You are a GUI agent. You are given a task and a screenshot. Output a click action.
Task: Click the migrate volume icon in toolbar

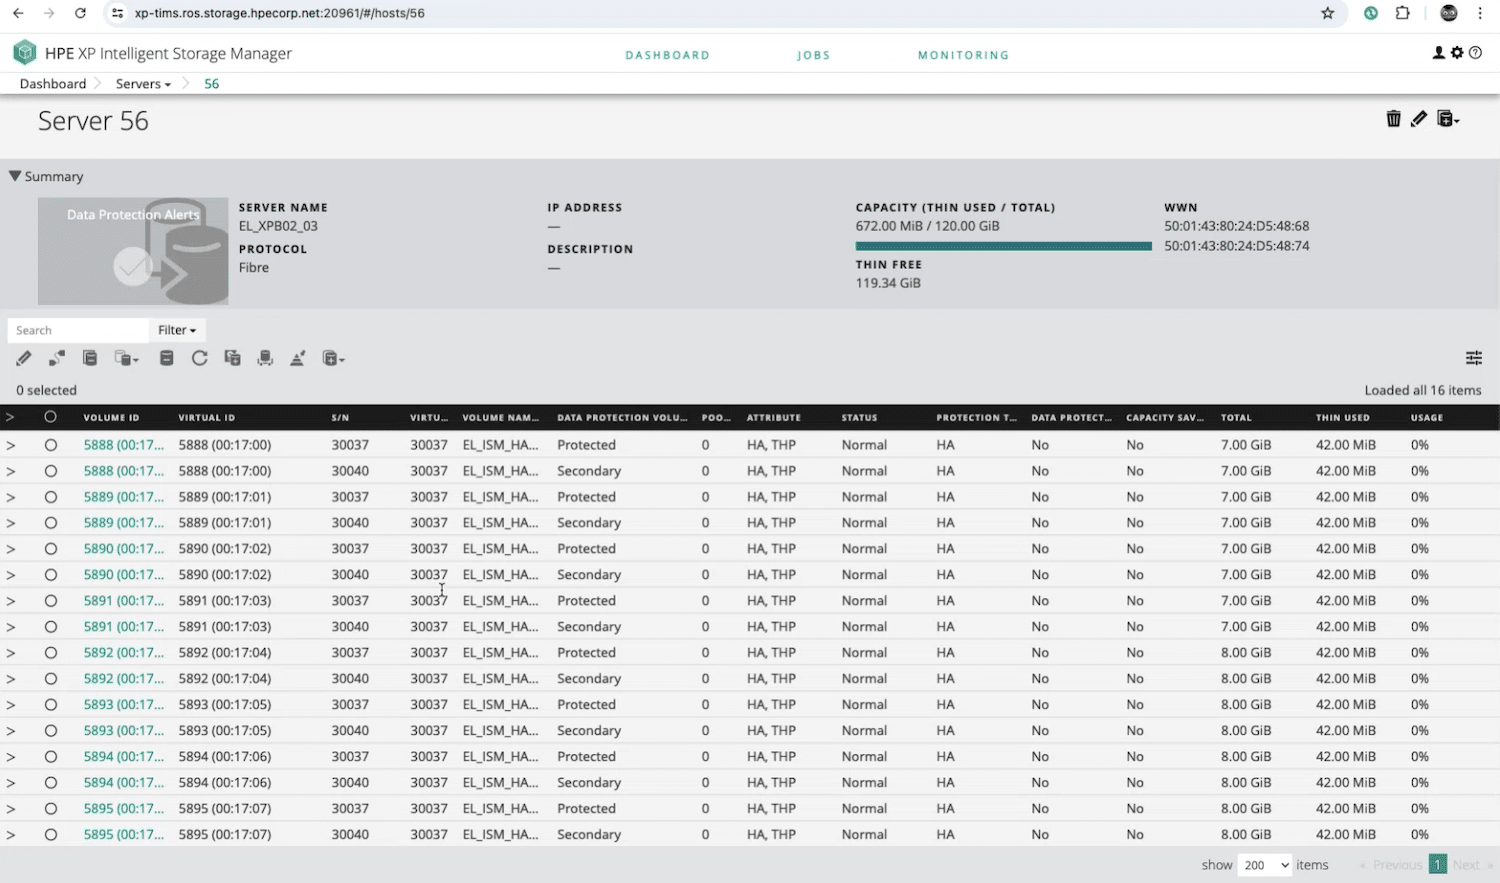(x=265, y=358)
